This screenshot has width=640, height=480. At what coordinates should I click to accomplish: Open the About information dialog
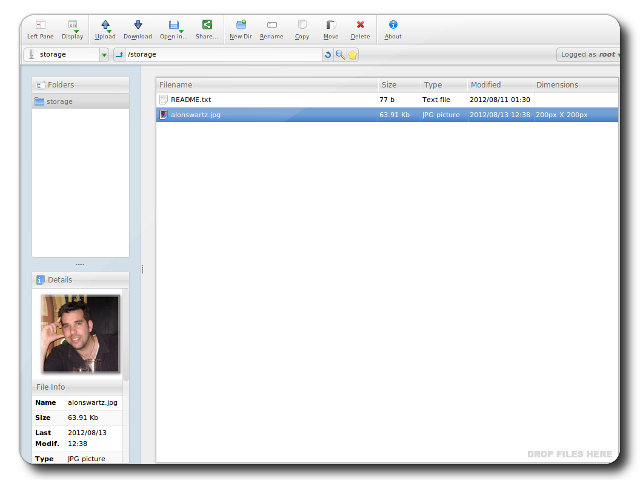pos(393,27)
